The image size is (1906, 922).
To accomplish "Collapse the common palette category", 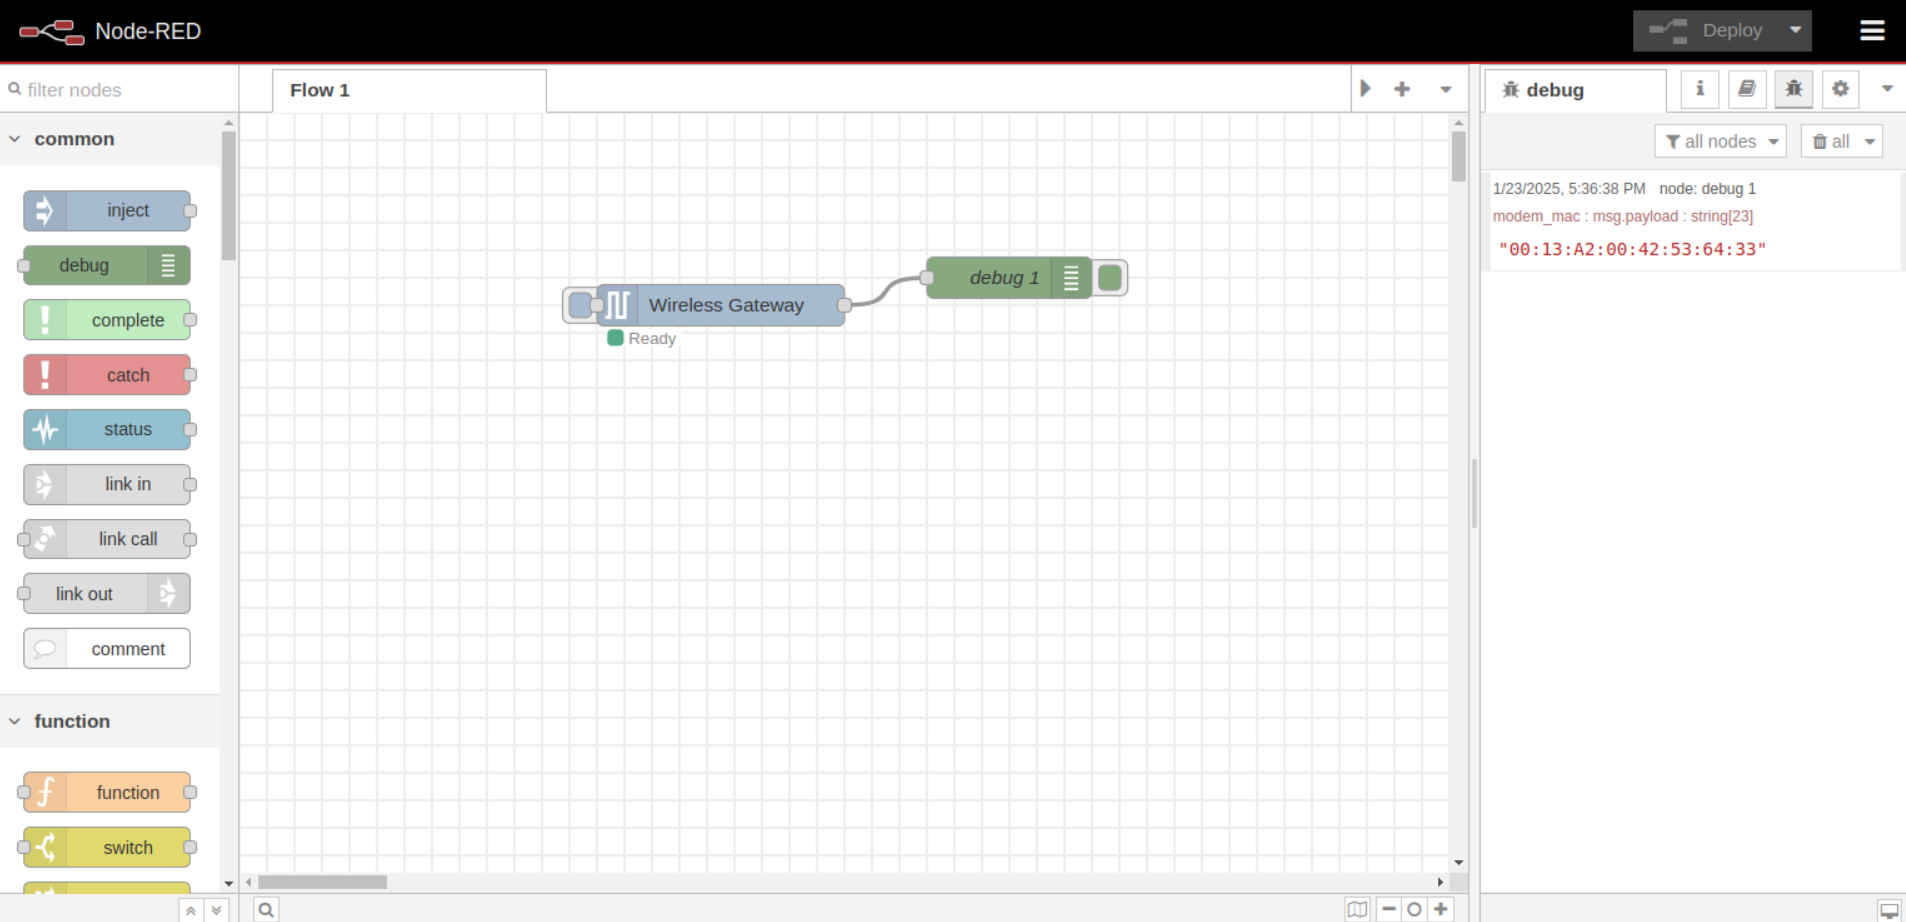I will (x=15, y=139).
